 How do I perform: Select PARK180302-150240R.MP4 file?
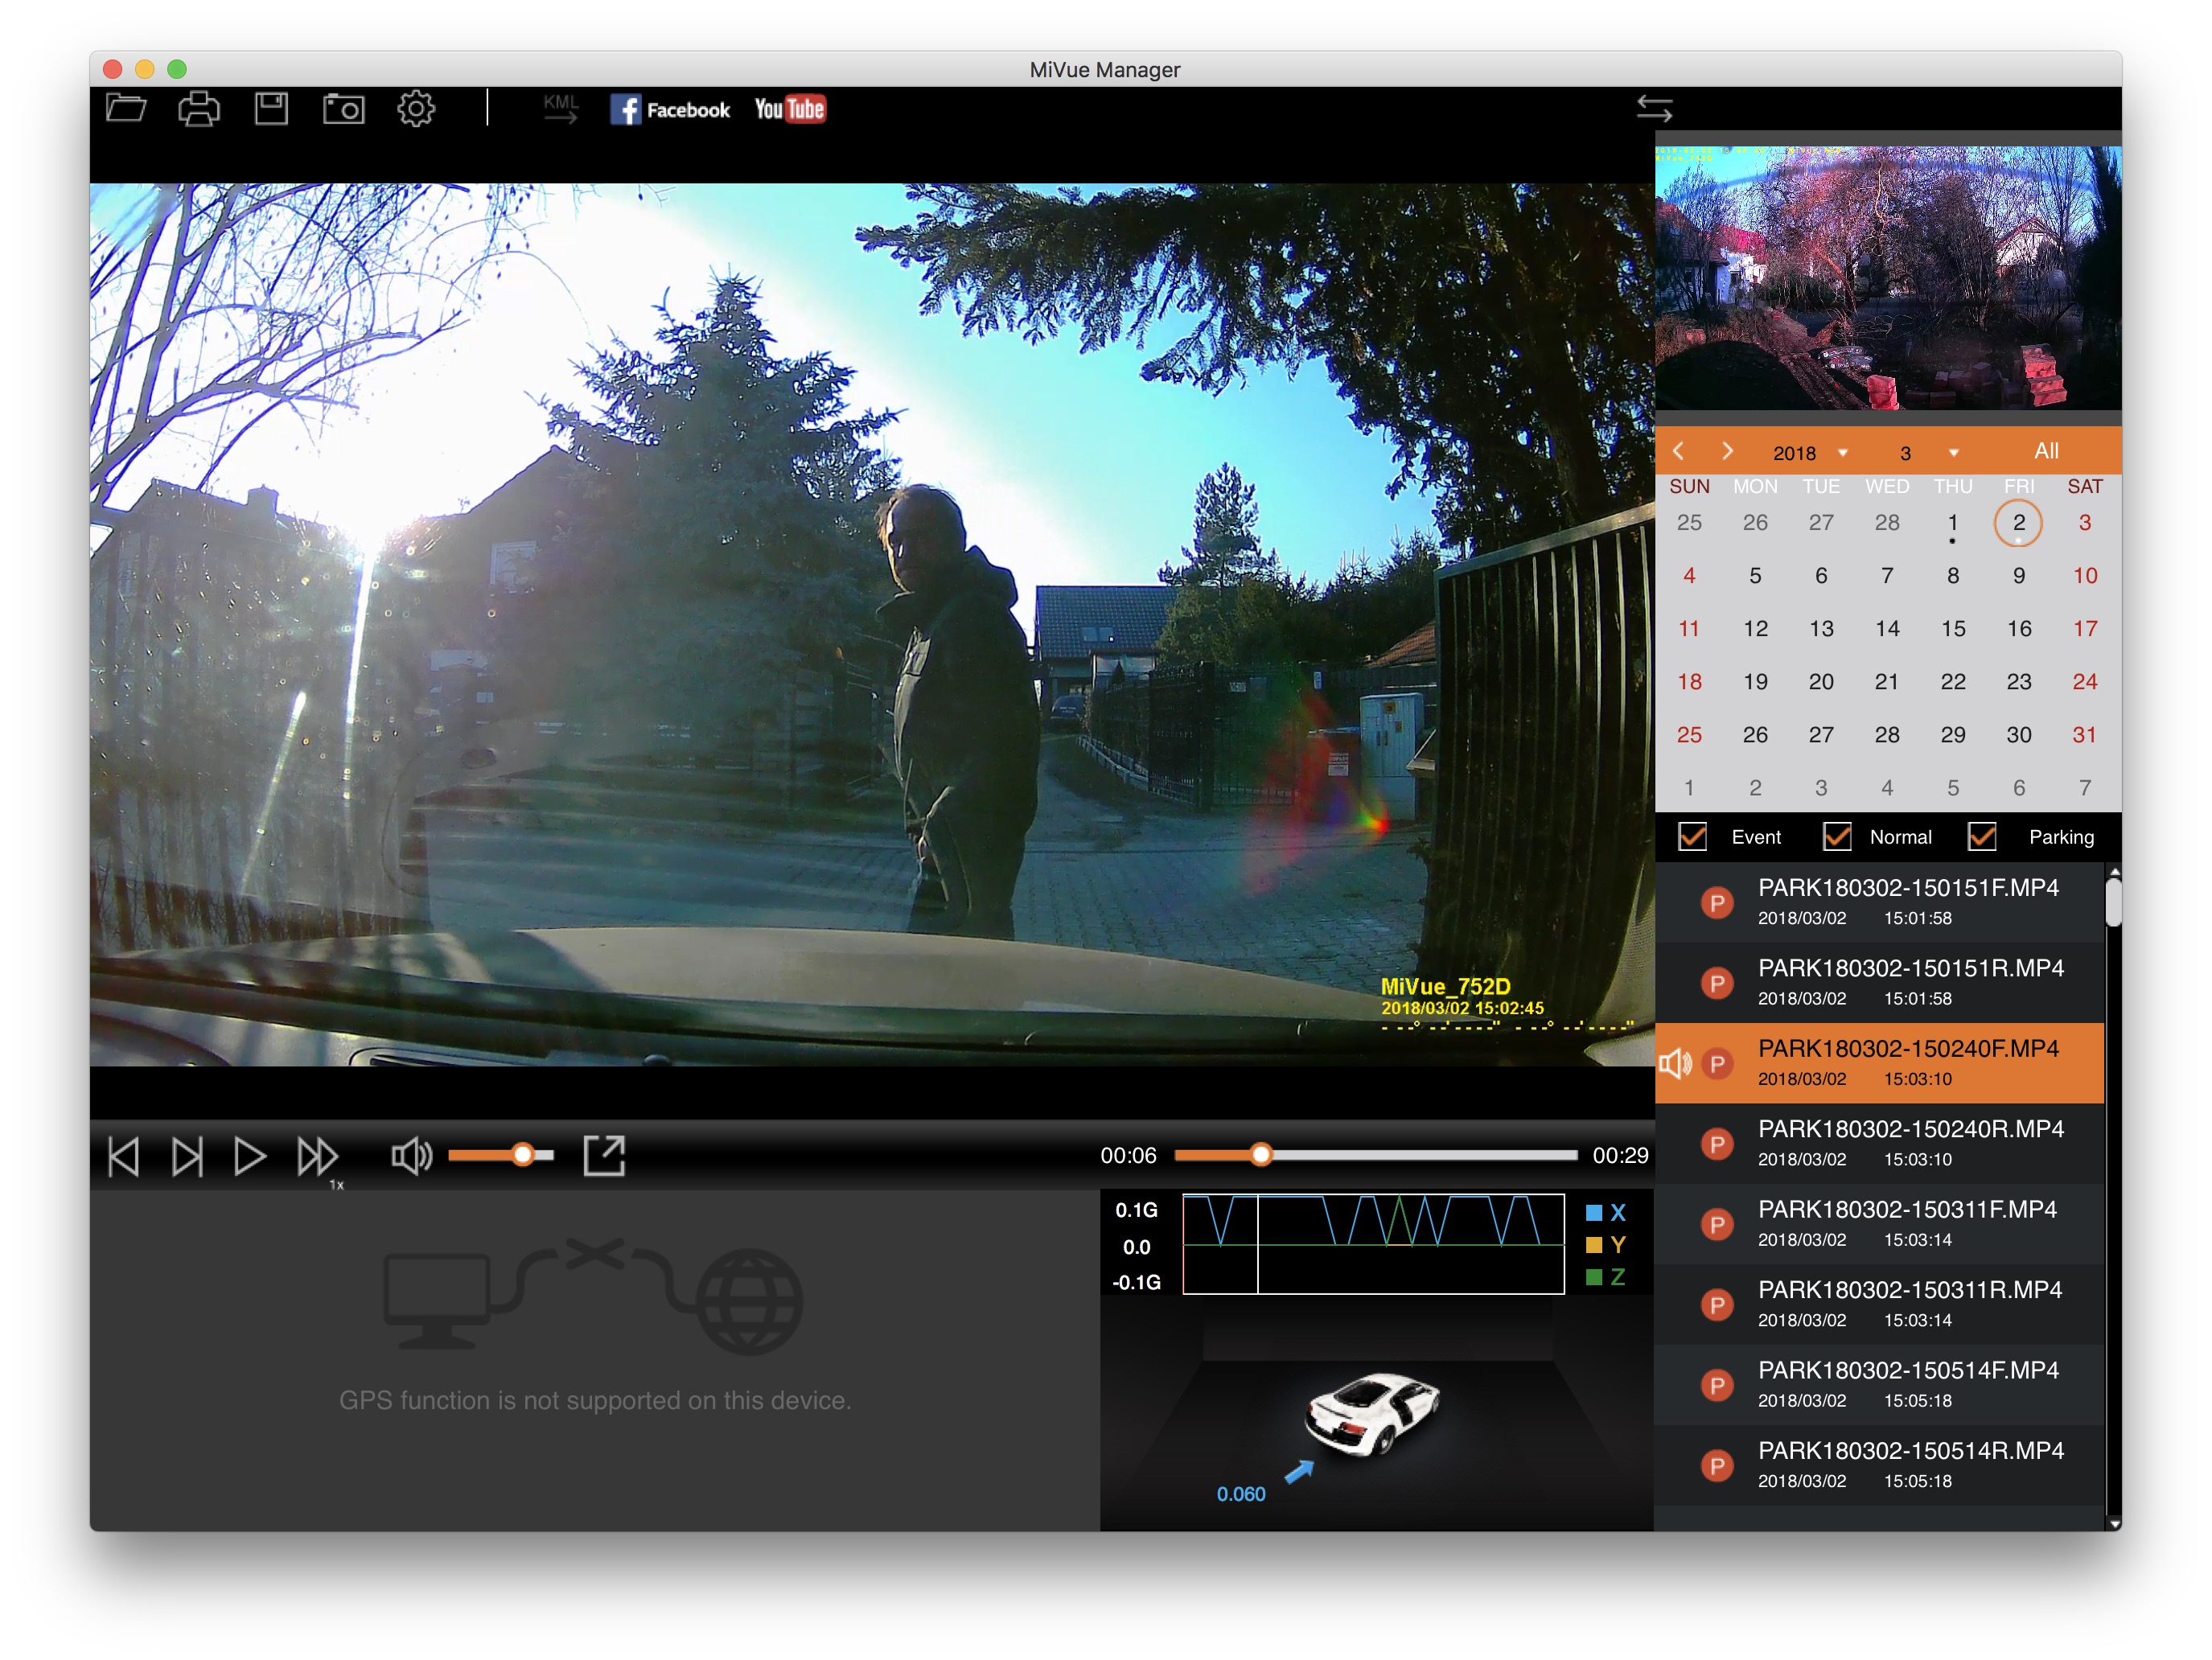pyautogui.click(x=1879, y=1143)
